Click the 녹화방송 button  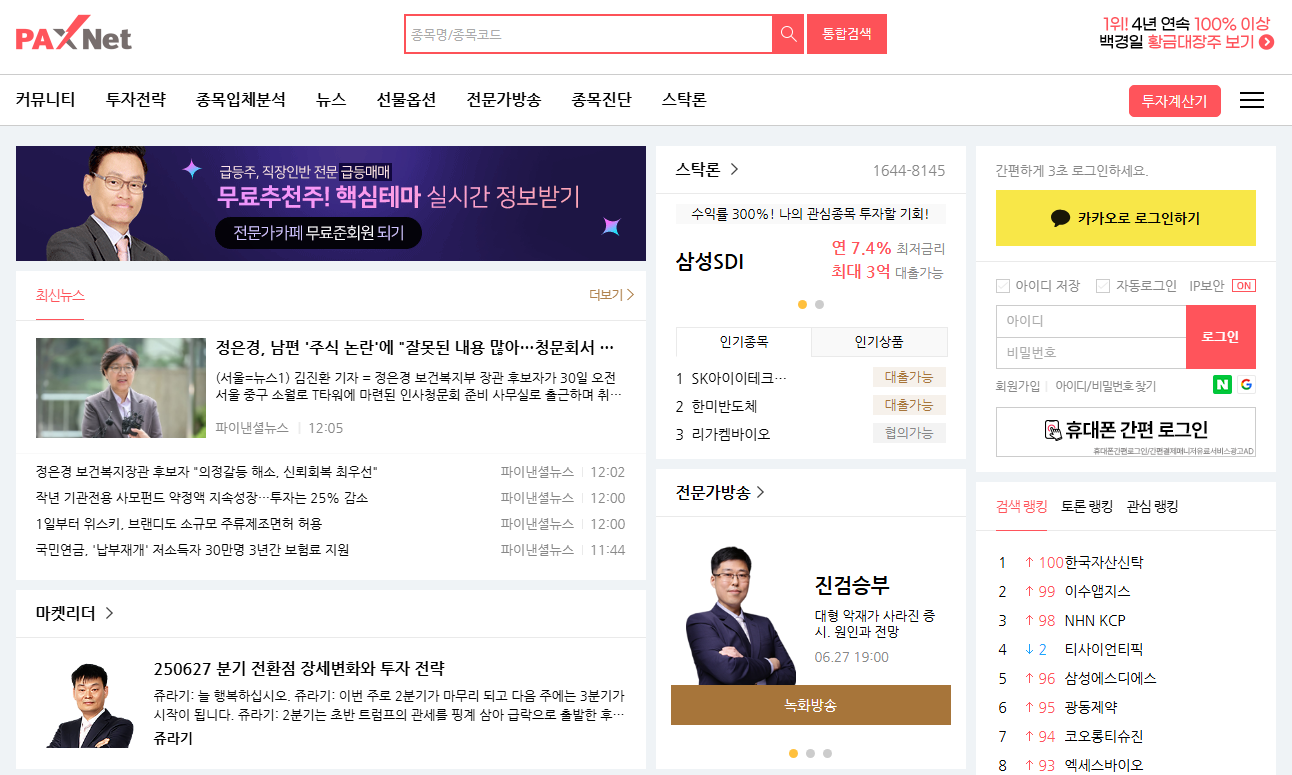[x=811, y=705]
